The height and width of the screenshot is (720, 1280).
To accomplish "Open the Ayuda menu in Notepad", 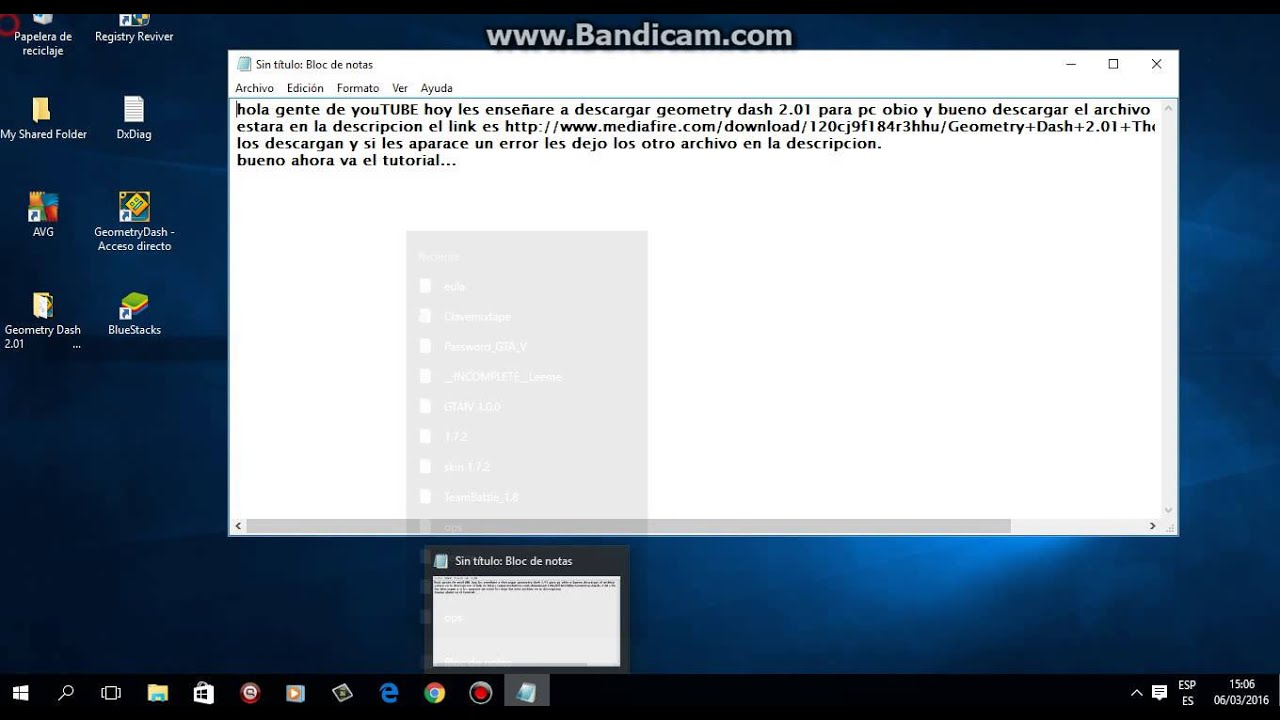I will point(436,88).
